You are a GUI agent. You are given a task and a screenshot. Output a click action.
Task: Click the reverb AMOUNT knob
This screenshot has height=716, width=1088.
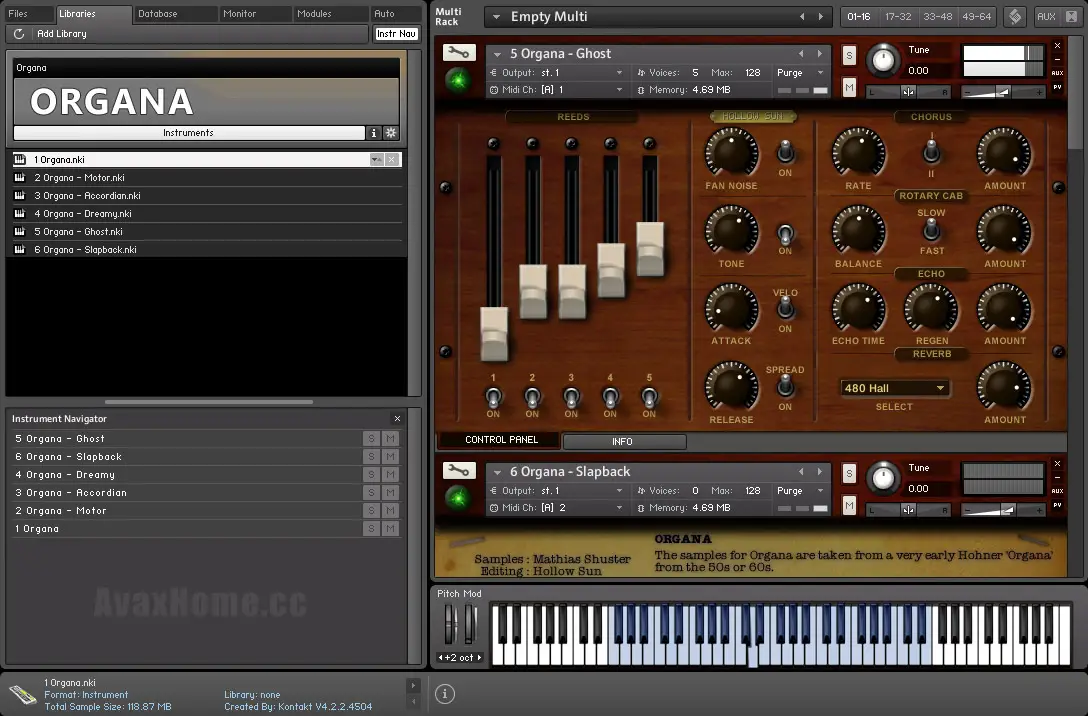click(1004, 386)
